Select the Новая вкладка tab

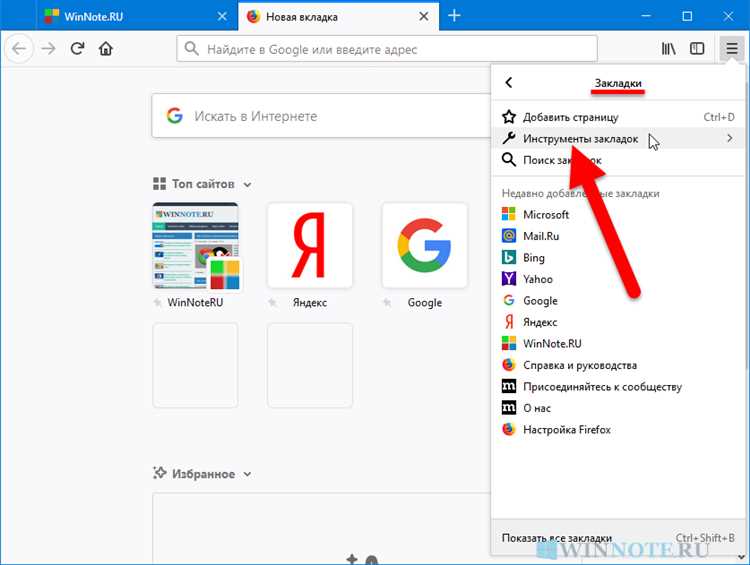[x=338, y=16]
